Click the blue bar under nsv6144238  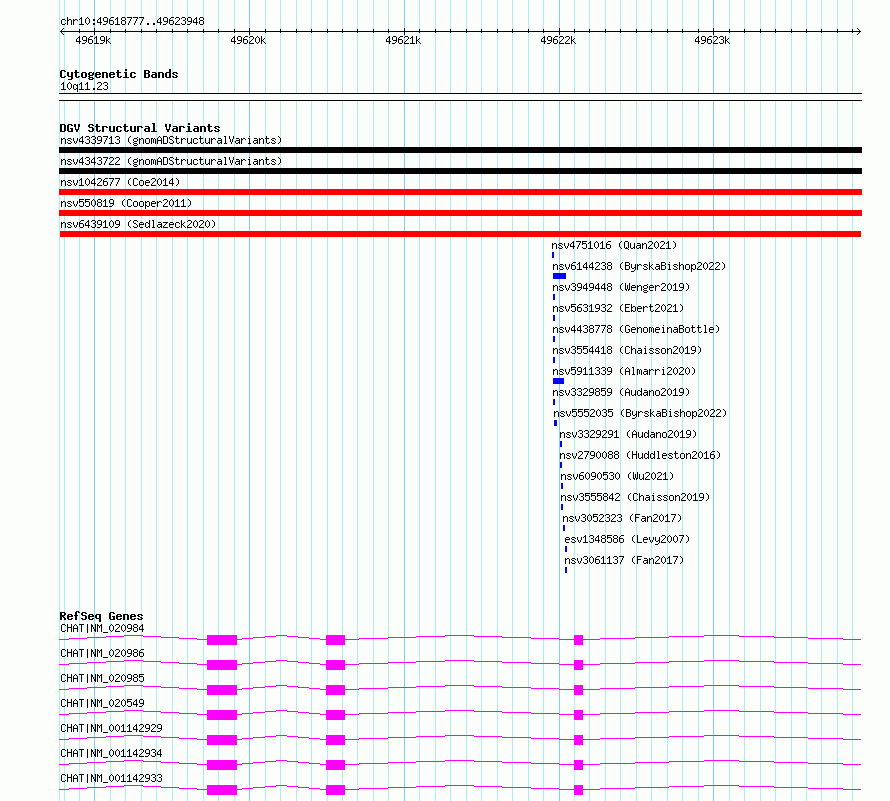point(560,276)
